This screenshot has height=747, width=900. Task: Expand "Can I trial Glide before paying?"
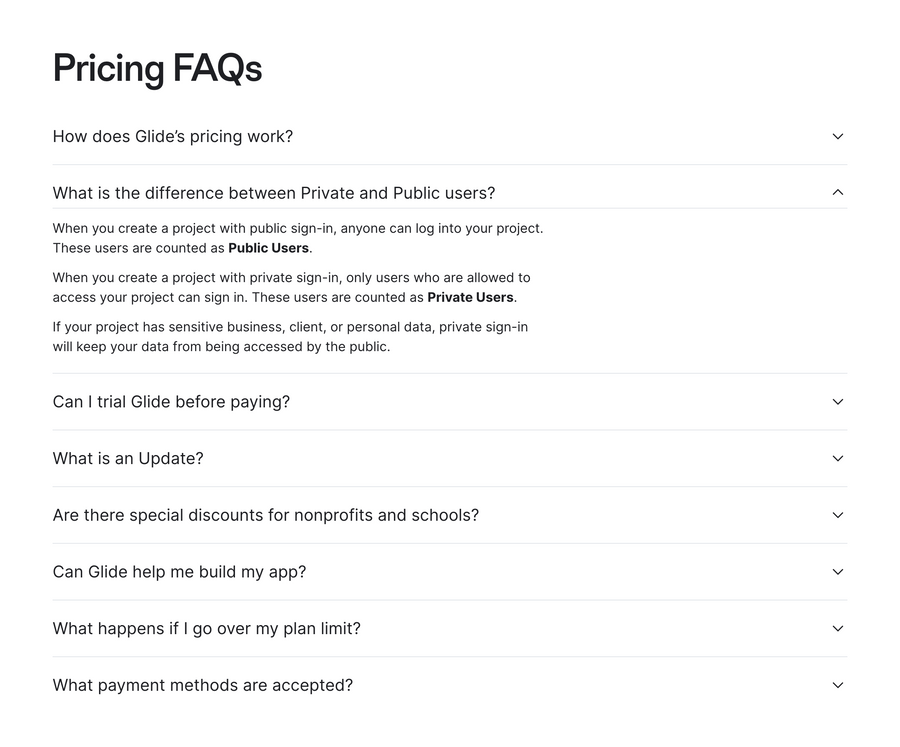(450, 401)
